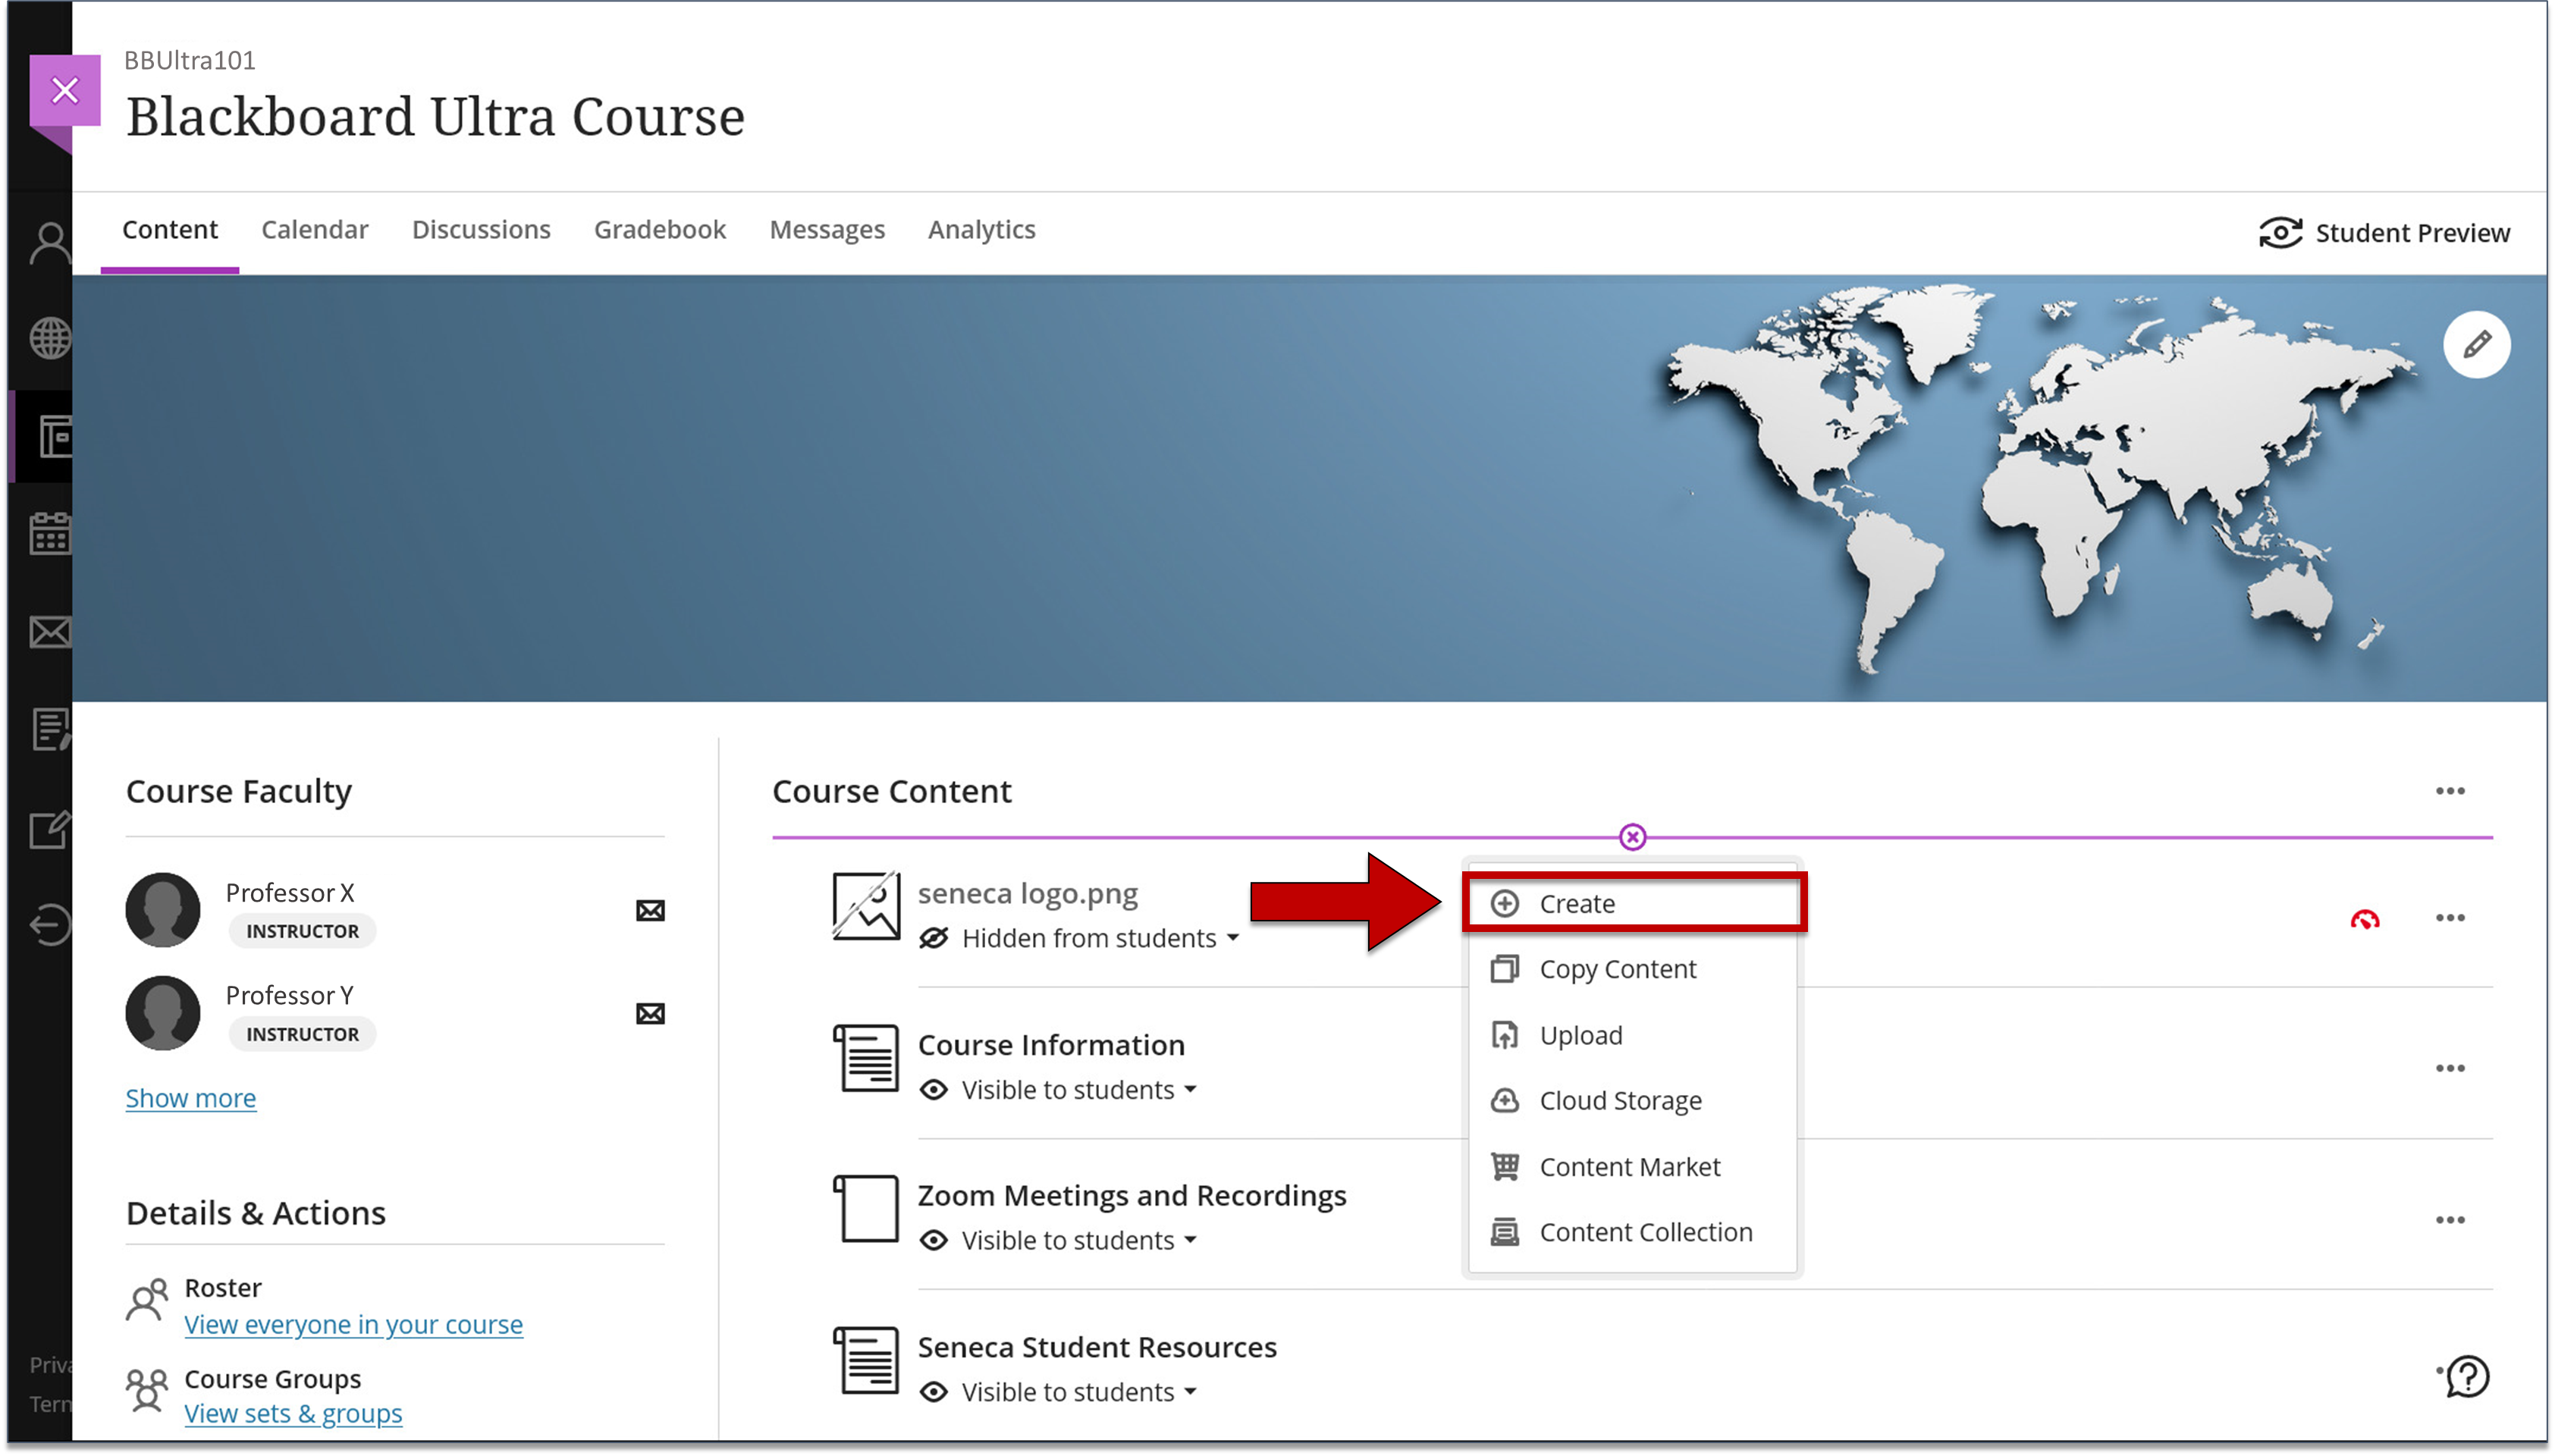Viewport: 2555px width, 1456px height.
Task: Switch to the Calendar tab
Action: (314, 230)
